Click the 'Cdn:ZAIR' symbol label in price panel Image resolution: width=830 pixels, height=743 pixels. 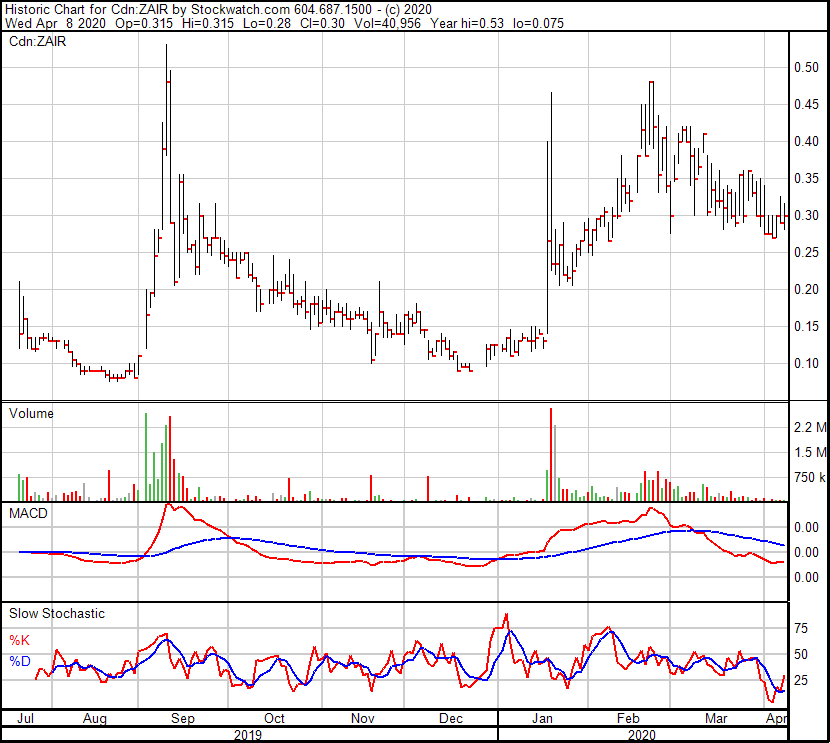coord(38,41)
